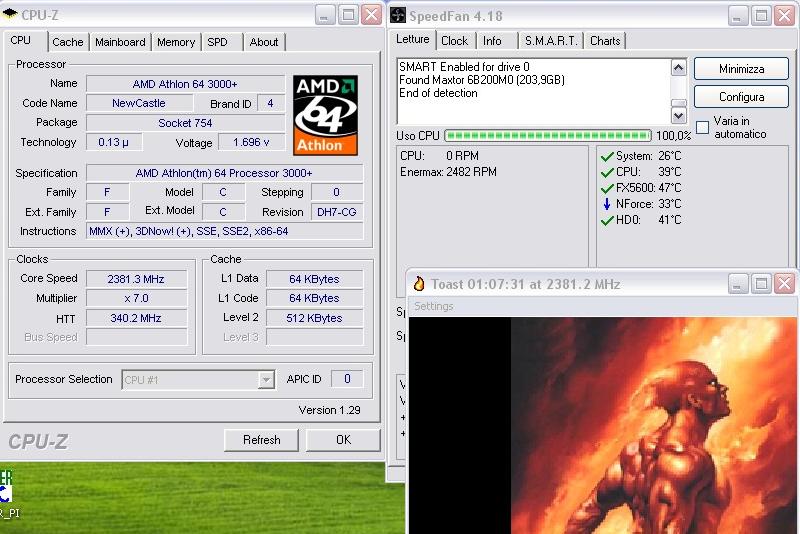800x534 pixels.
Task: Click the Toast flame icon in title bar
Action: [x=419, y=284]
